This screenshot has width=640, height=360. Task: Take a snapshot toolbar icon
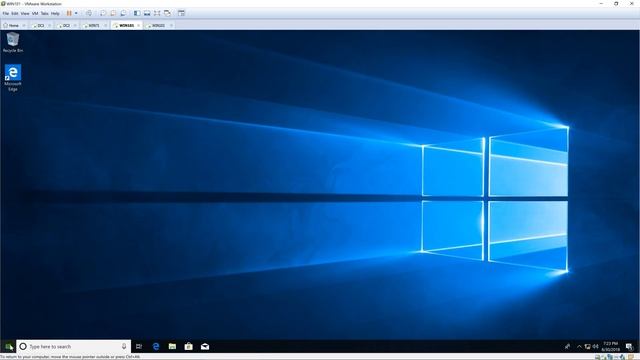coord(103,13)
